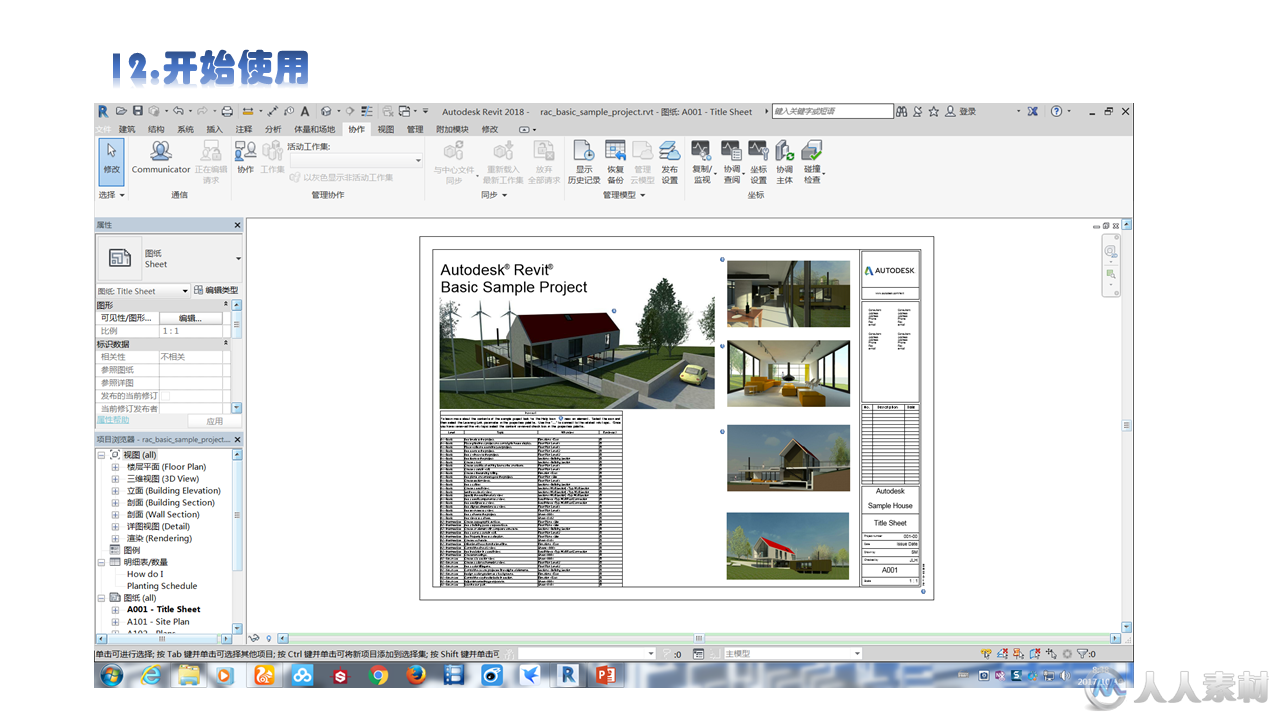Screen dimensions: 1280x720
Task: Open the 活动工作集 dropdown
Action: point(356,161)
